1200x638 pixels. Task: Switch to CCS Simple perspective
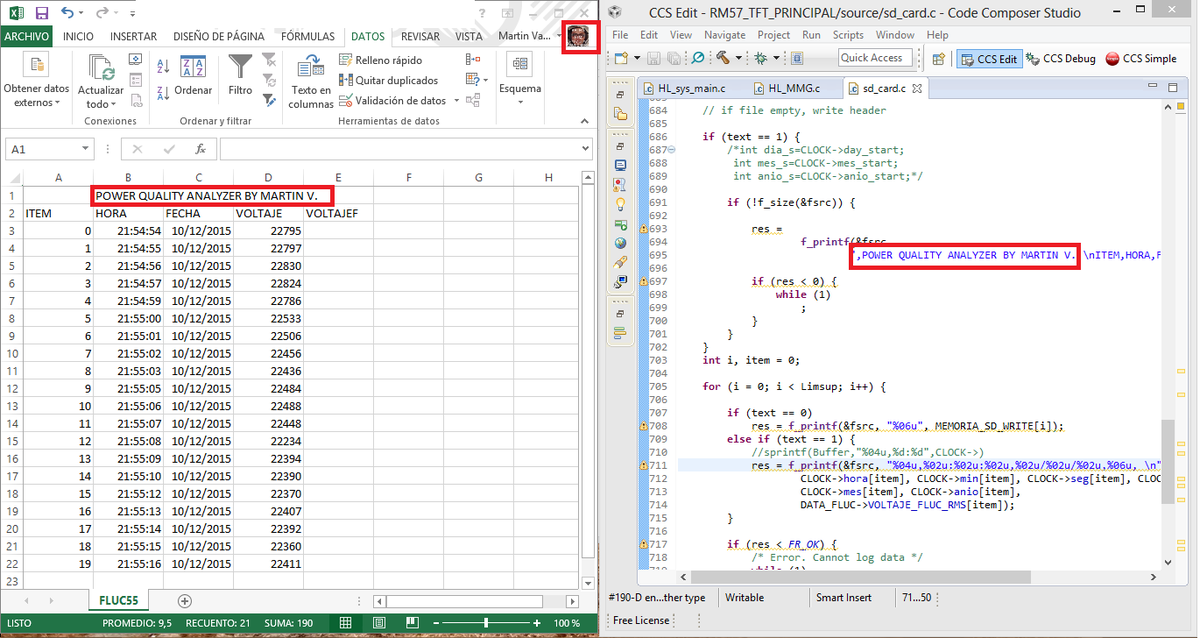[1141, 58]
